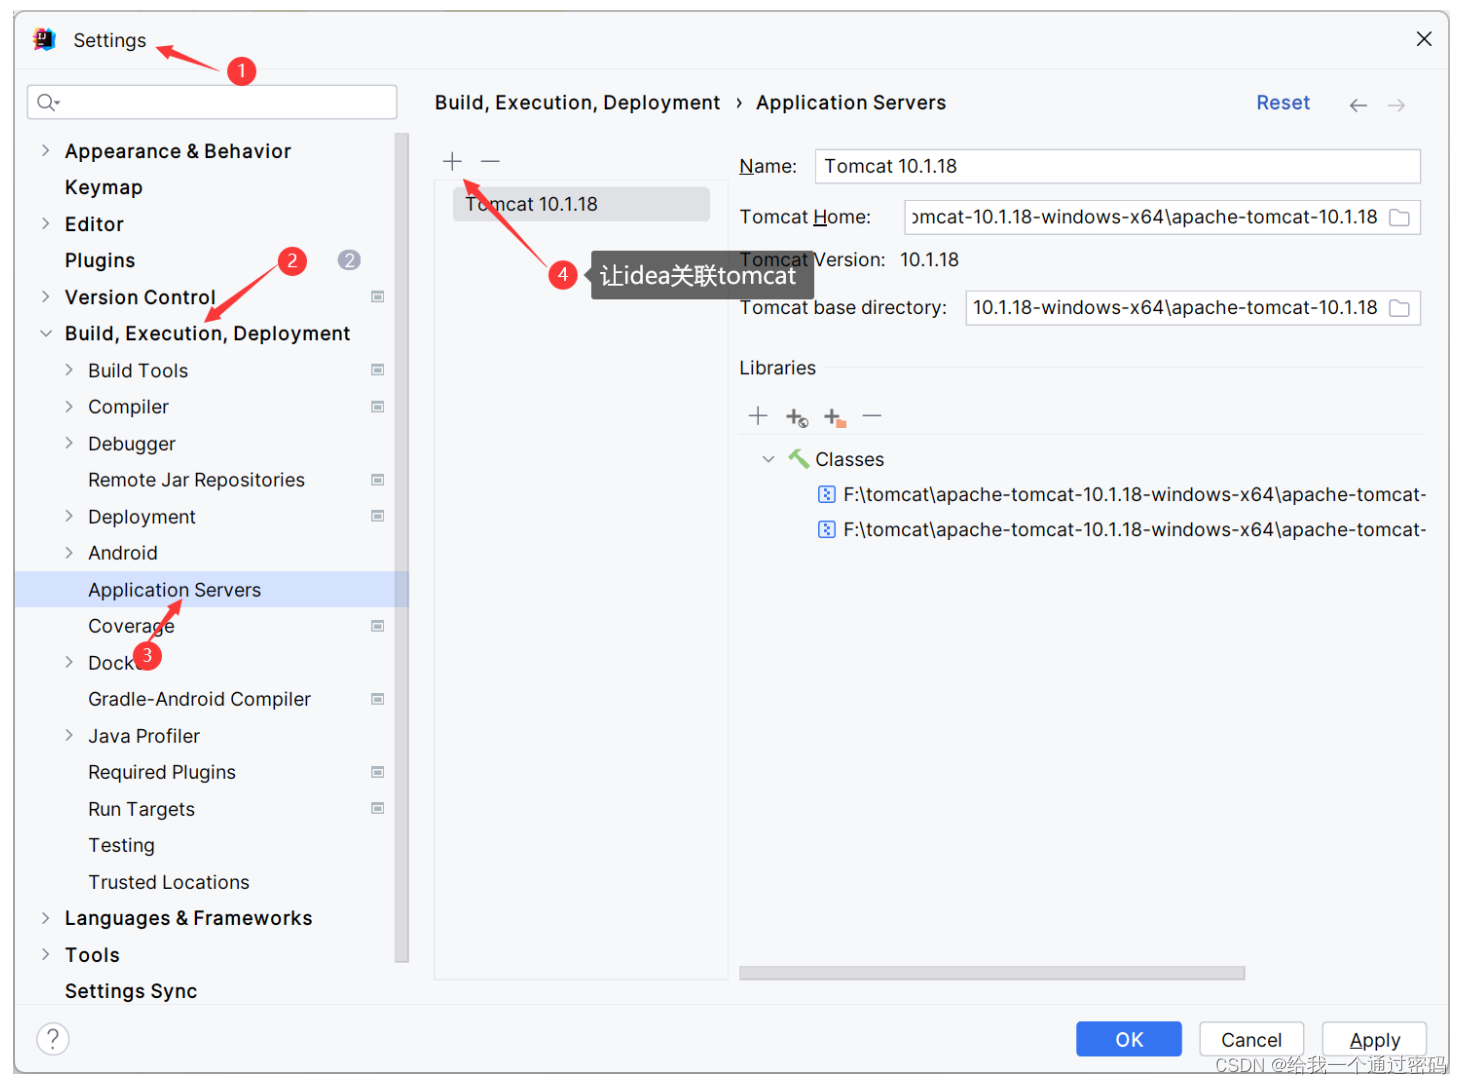Click the Tomcat base directory folder browse icon
The height and width of the screenshot is (1084, 1461).
pyautogui.click(x=1400, y=308)
